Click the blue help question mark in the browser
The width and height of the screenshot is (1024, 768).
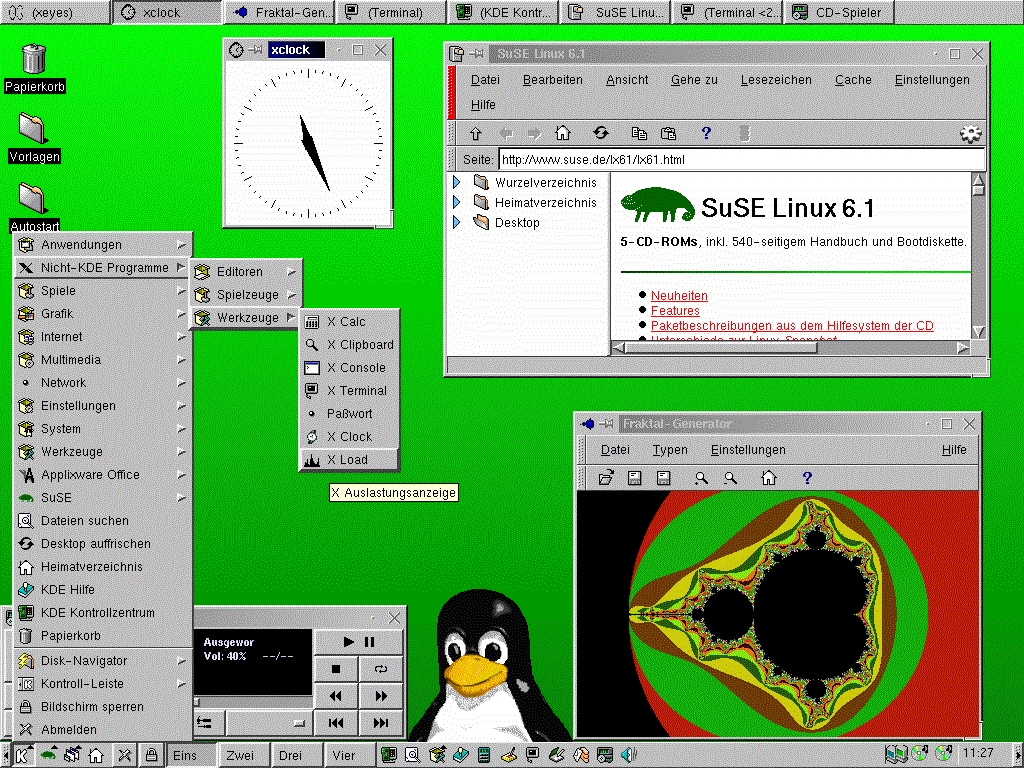click(705, 132)
